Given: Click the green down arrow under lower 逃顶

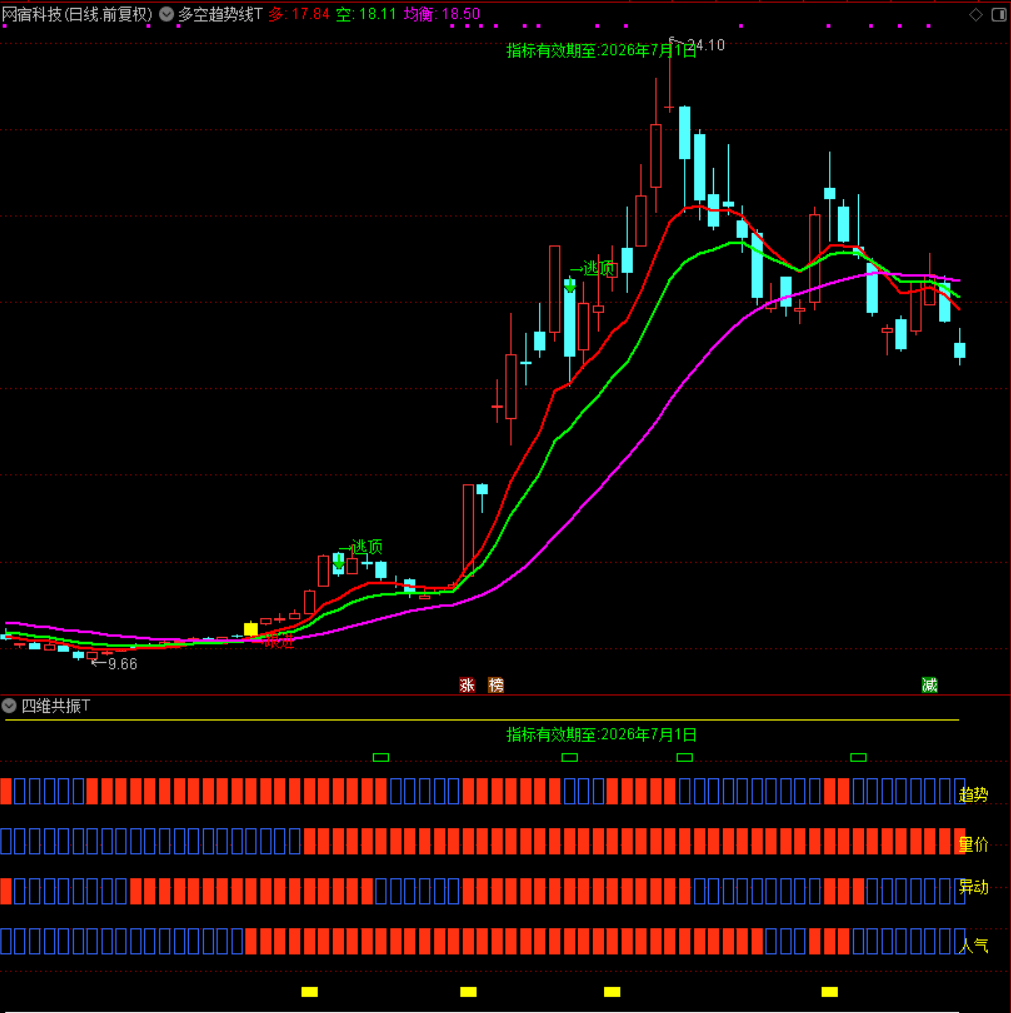Looking at the screenshot, I should pos(339,563).
